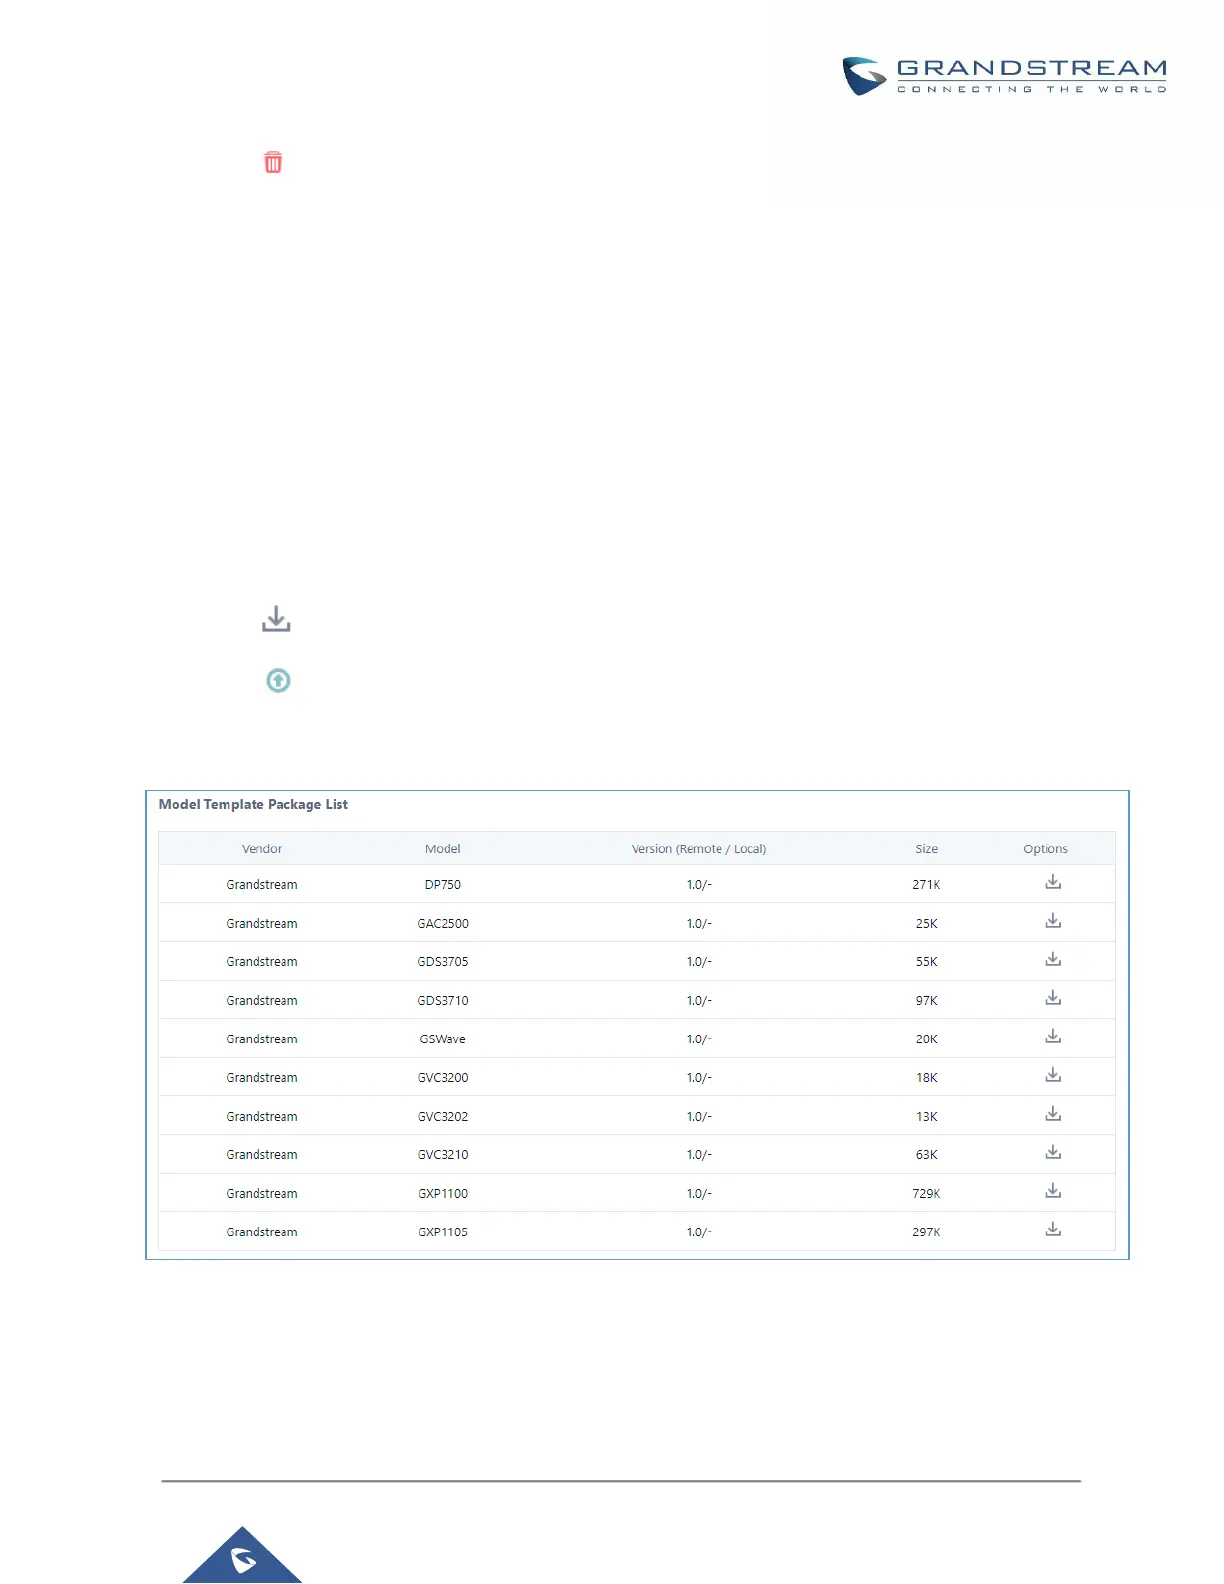Select the GXP1100 model cell

point(443,1194)
